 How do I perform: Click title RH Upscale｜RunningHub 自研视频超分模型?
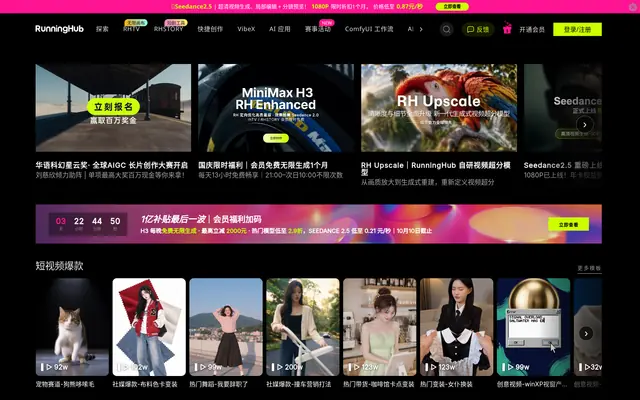click(436, 169)
